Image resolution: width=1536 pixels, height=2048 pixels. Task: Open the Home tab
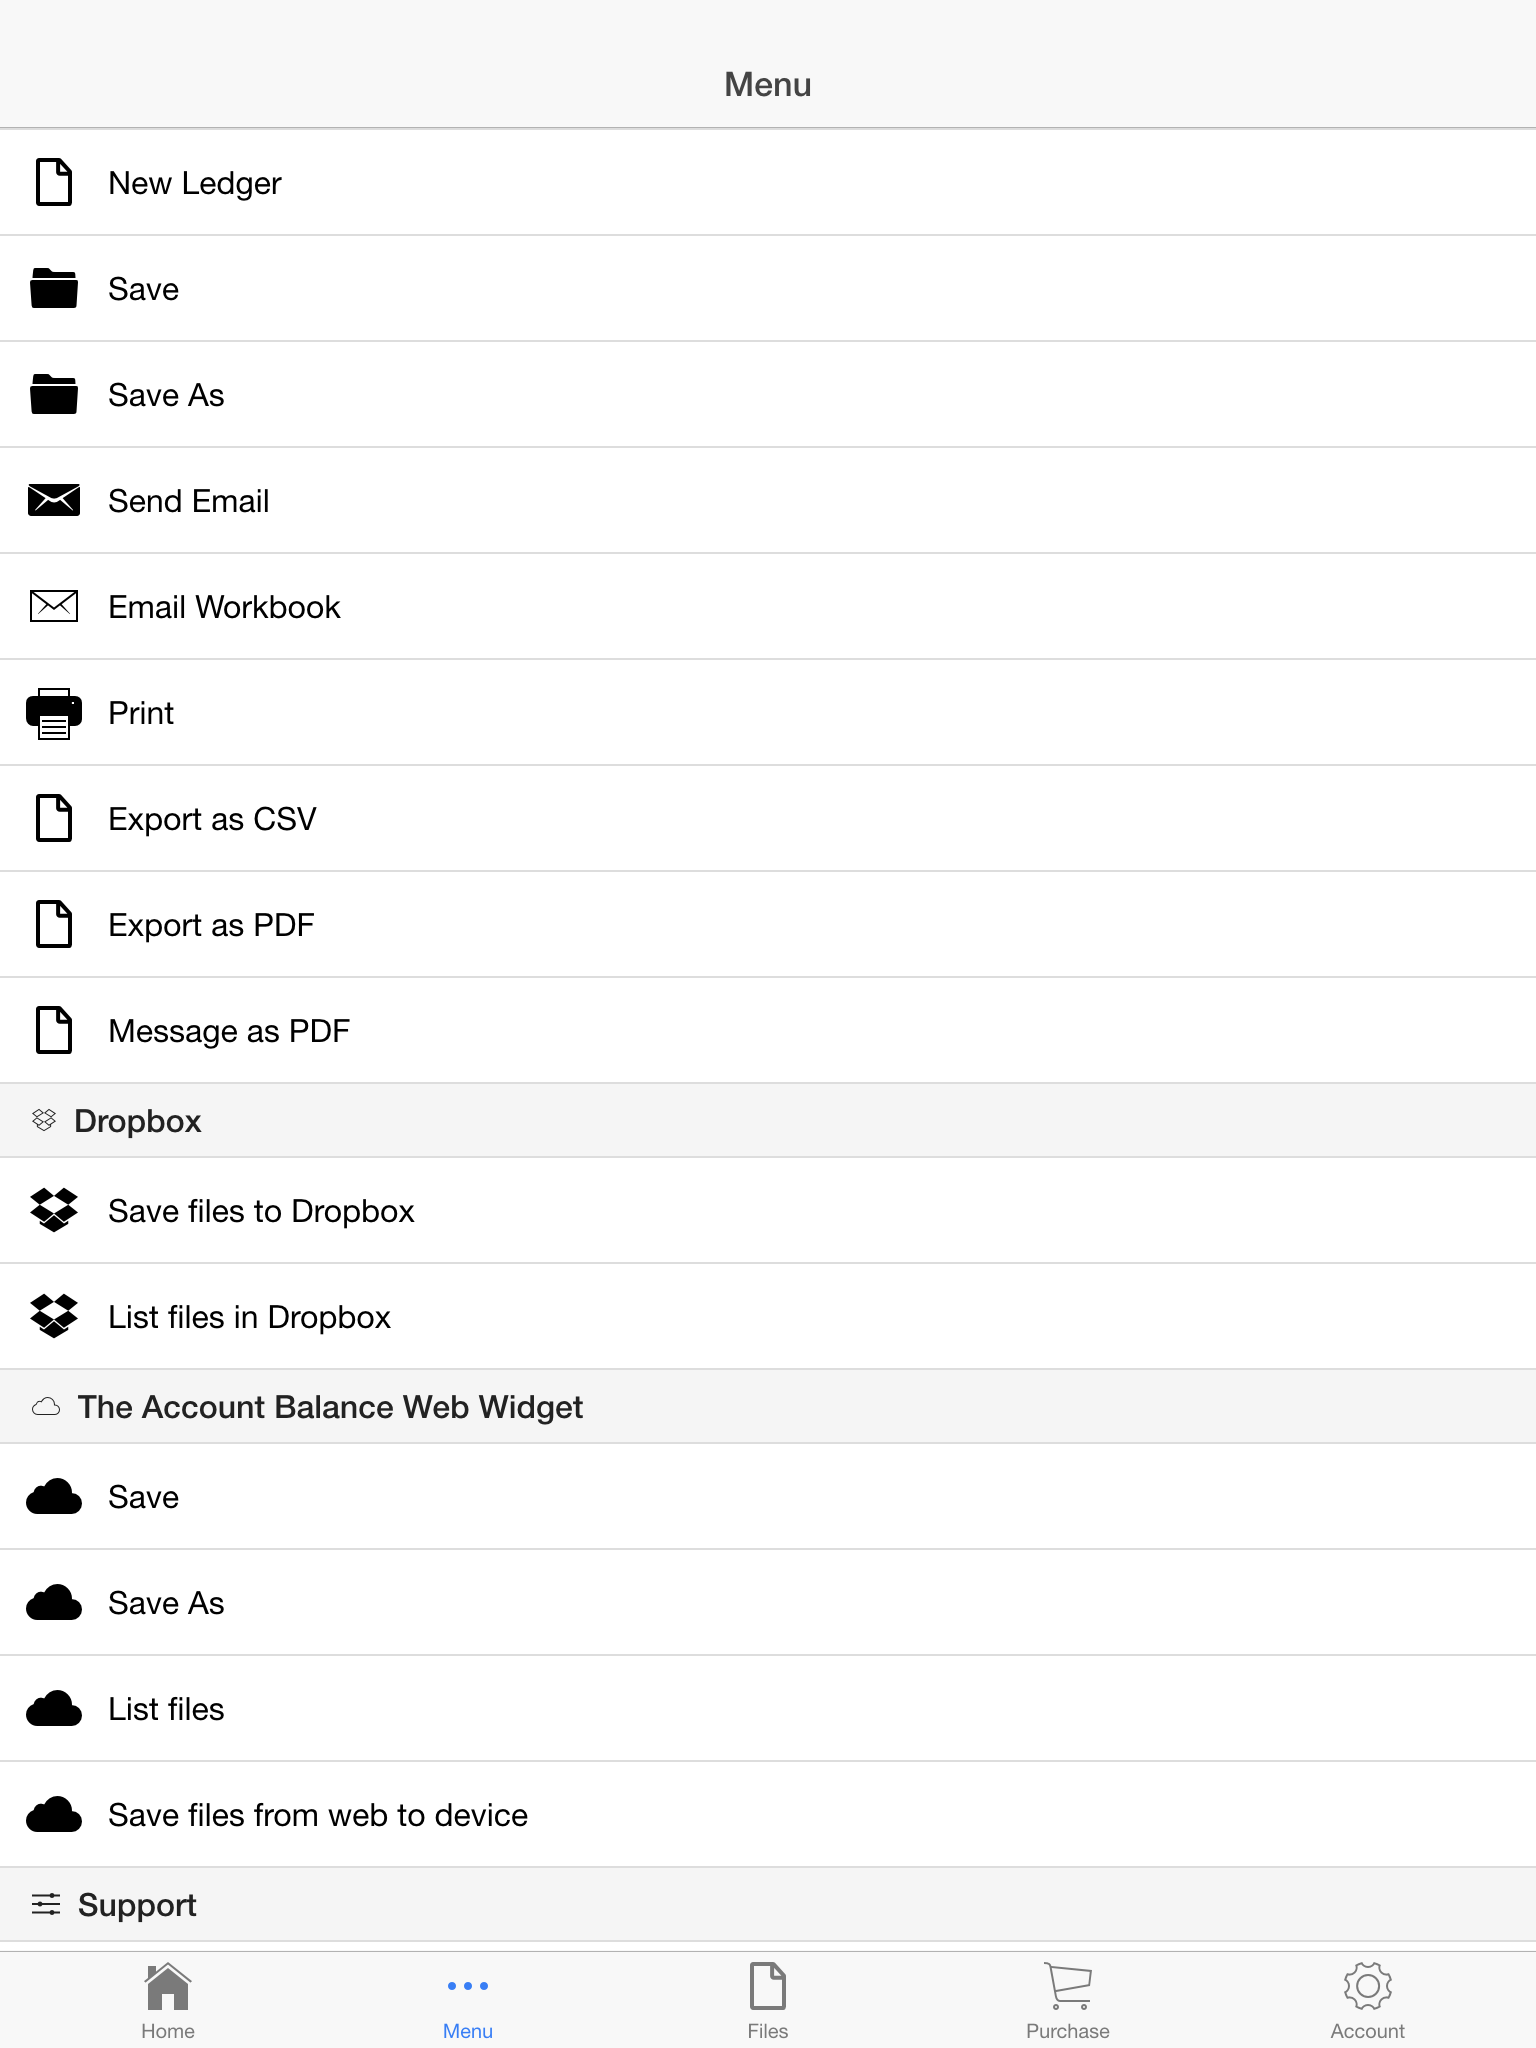[x=168, y=2000]
